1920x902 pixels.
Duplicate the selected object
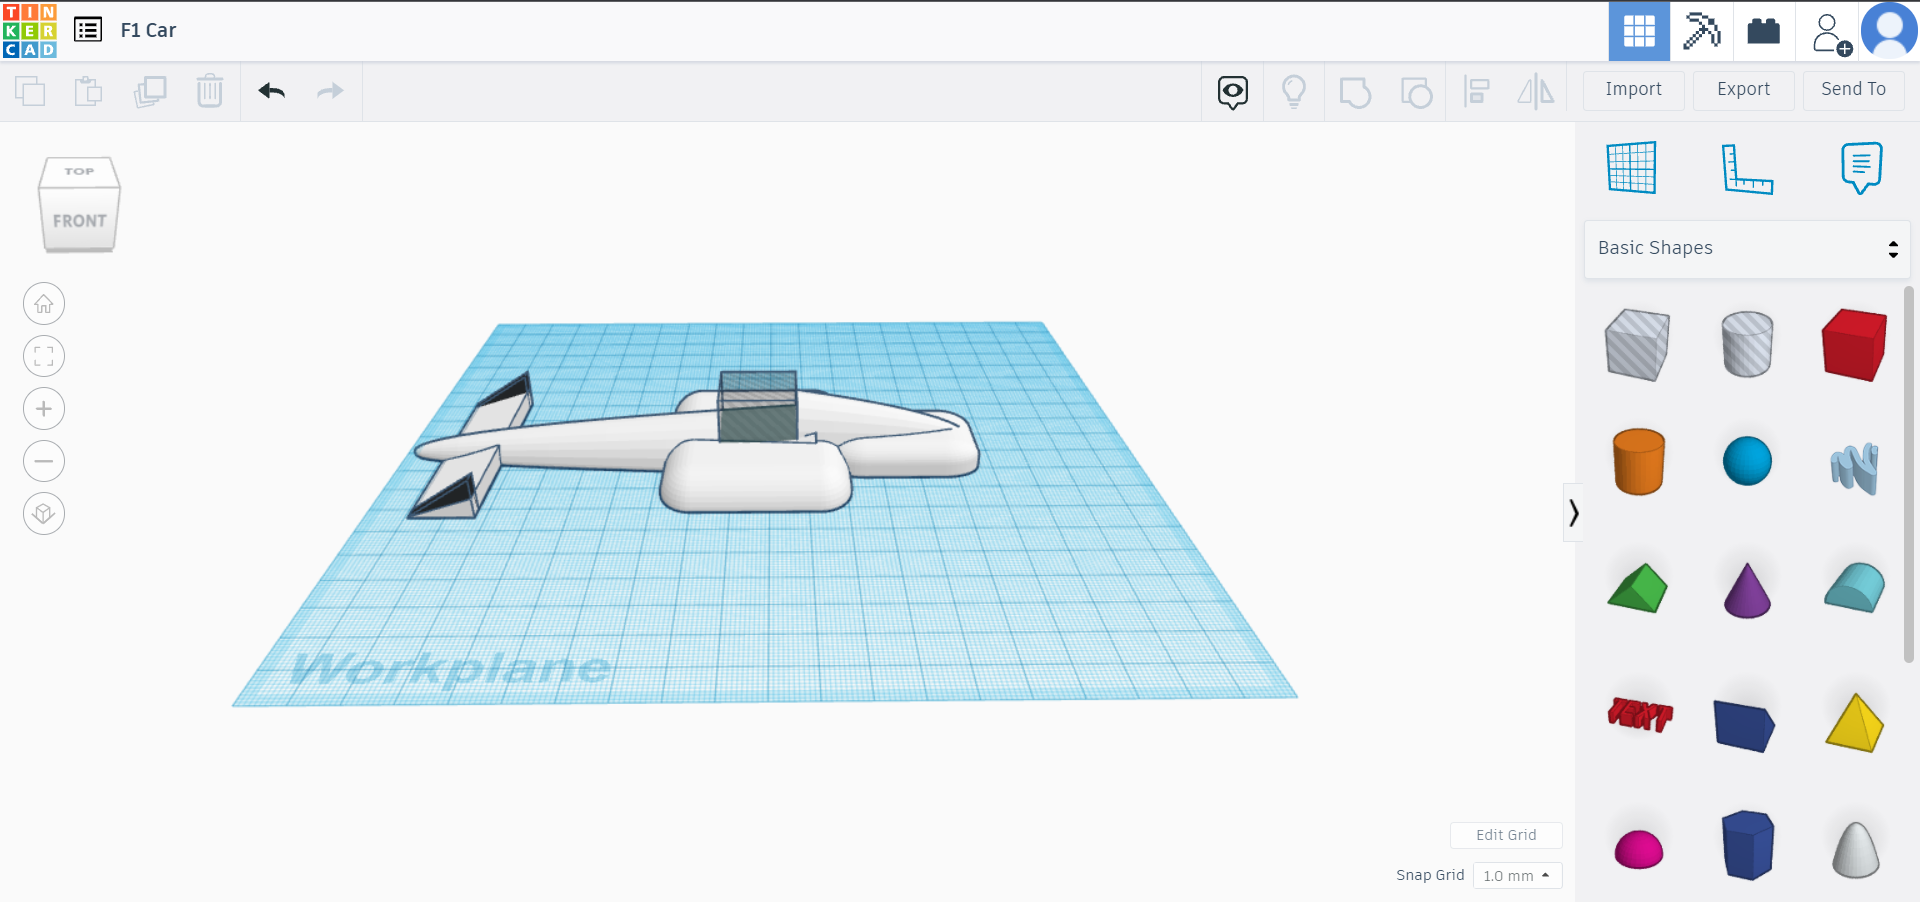[150, 91]
